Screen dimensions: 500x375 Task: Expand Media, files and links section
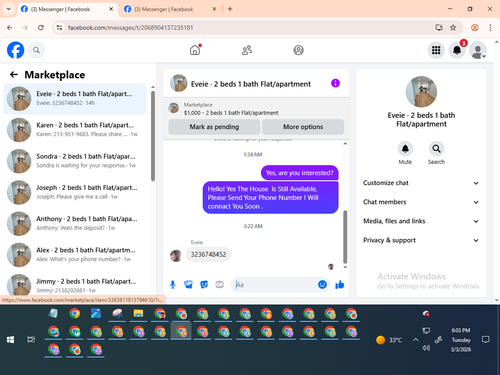[x=421, y=221]
